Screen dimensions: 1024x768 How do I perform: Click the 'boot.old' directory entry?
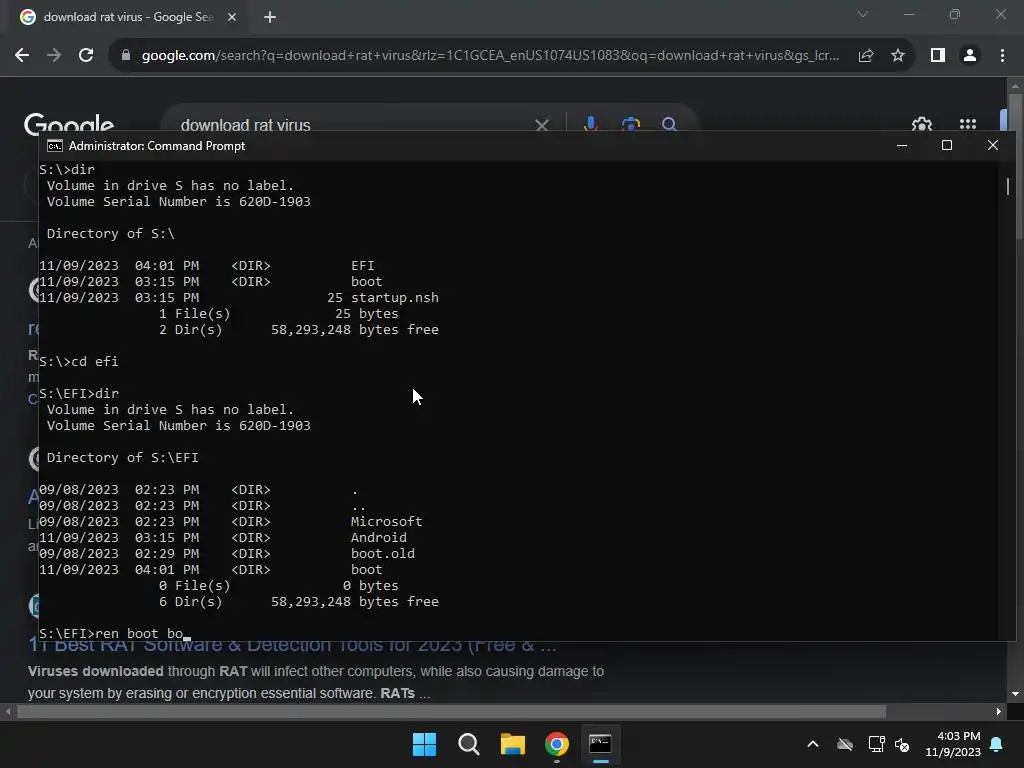point(382,554)
